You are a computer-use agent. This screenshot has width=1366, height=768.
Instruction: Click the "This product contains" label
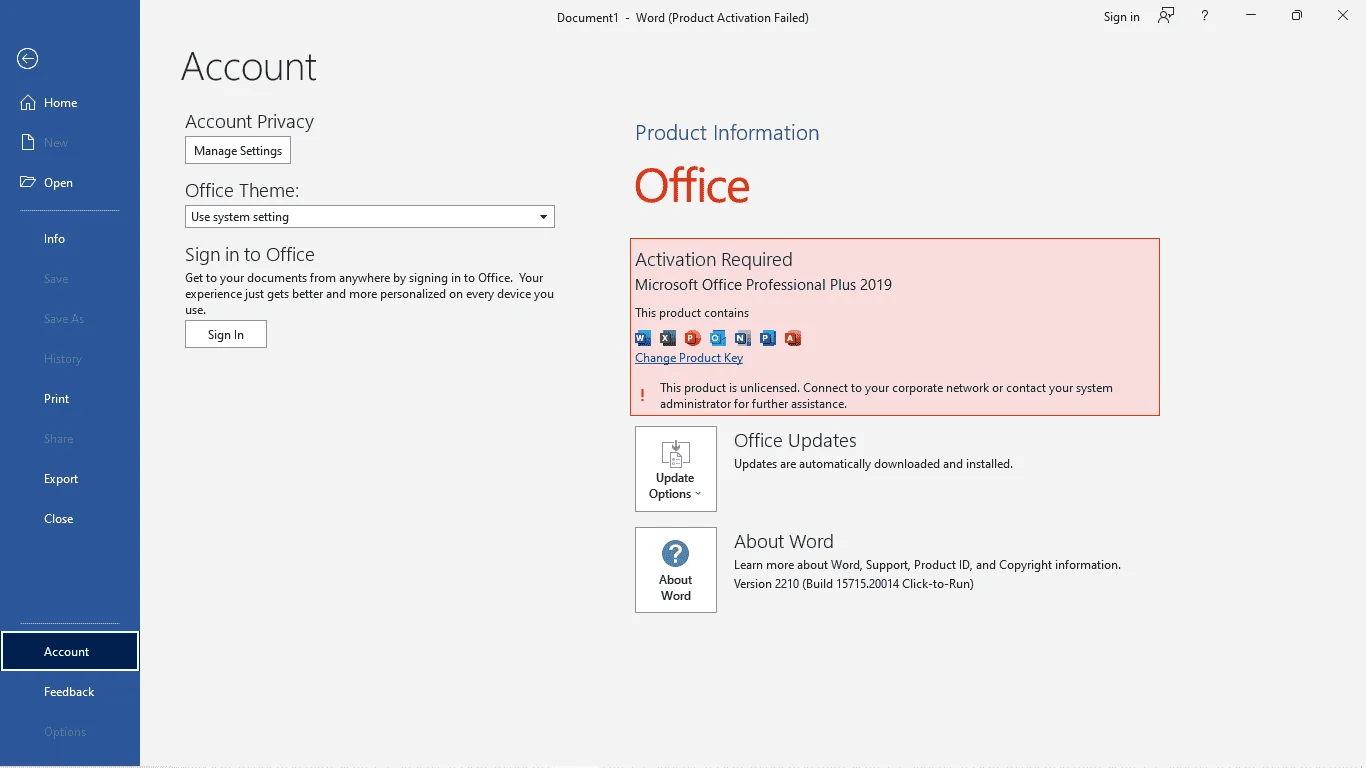pyautogui.click(x=692, y=313)
